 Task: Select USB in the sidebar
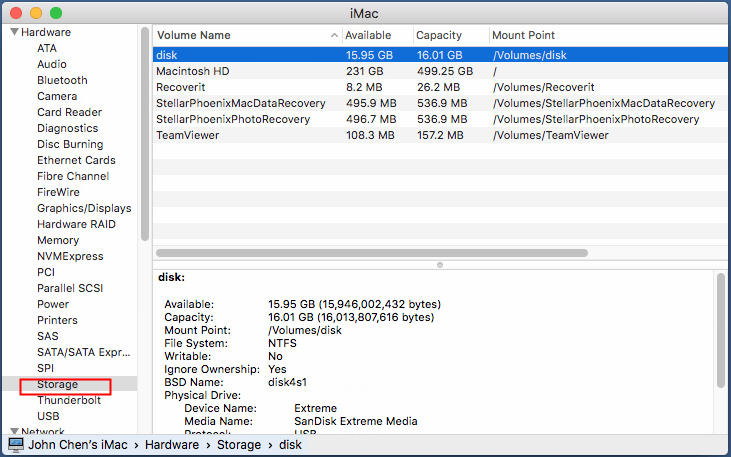pyautogui.click(x=48, y=416)
